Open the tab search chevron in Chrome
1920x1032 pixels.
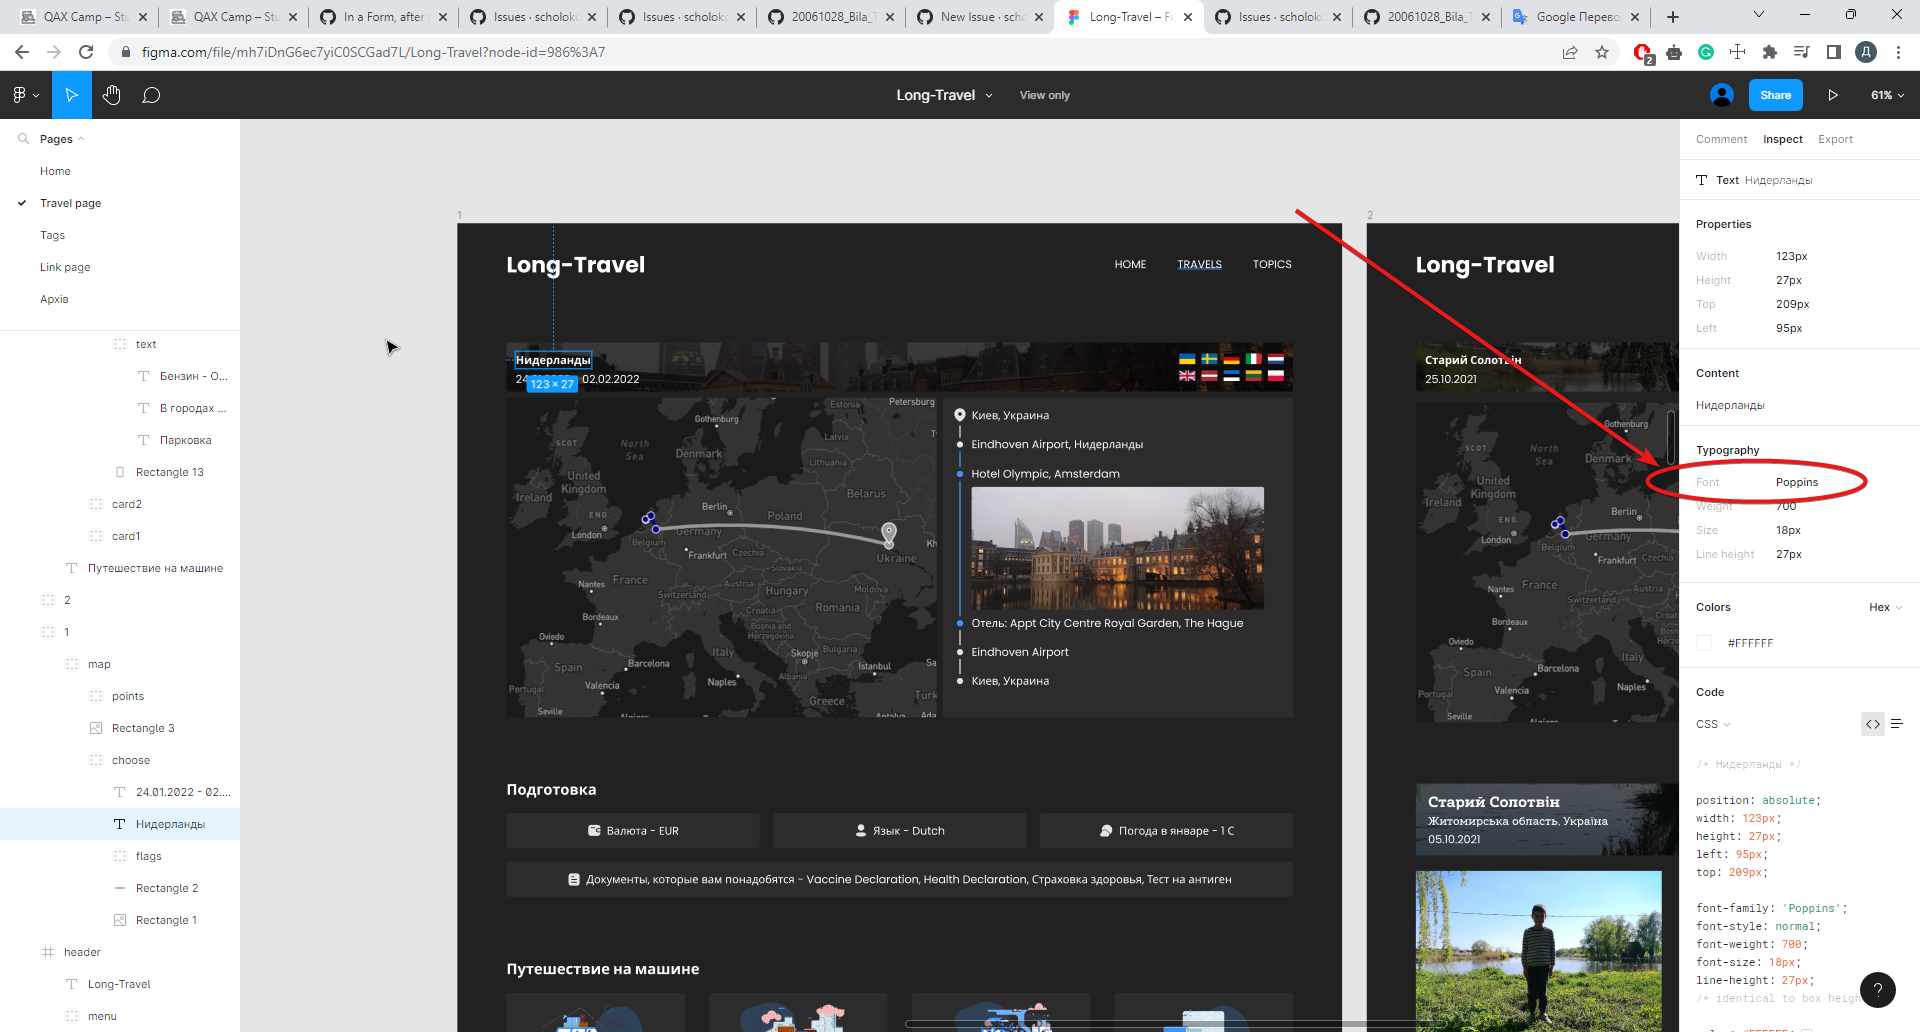(x=1759, y=15)
